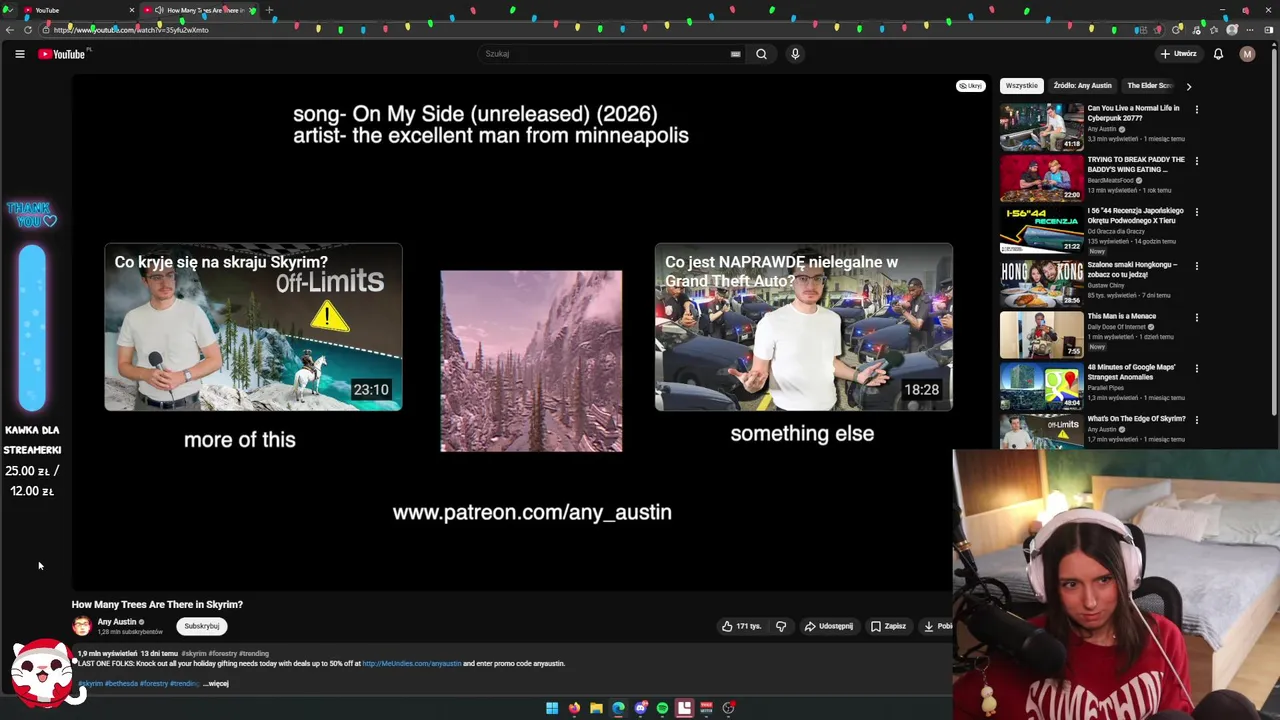Viewport: 1280px width, 720px height.
Task: Expand the description with ...więcej
Action: tap(216, 684)
